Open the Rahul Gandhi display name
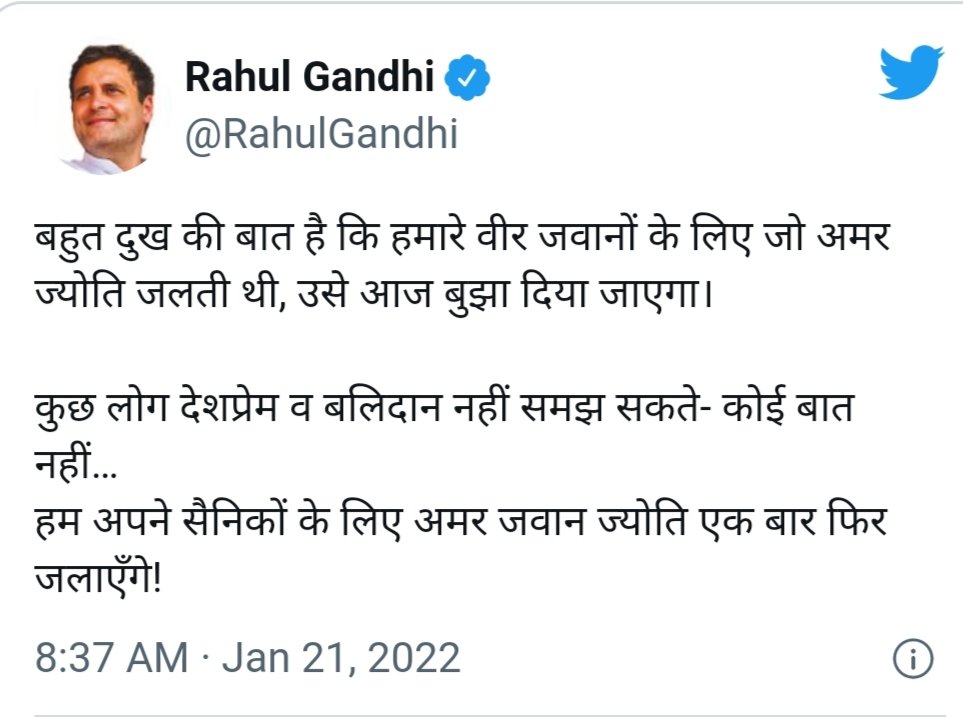 (310, 77)
